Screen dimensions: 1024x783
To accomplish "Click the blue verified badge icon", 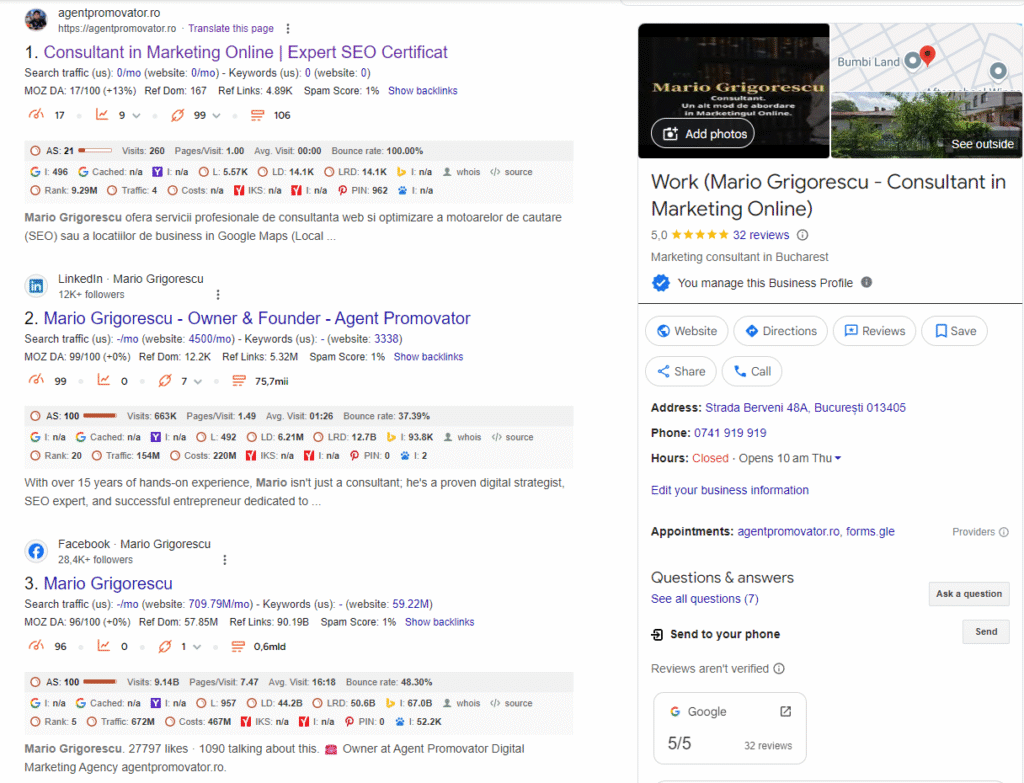I will (x=661, y=283).
